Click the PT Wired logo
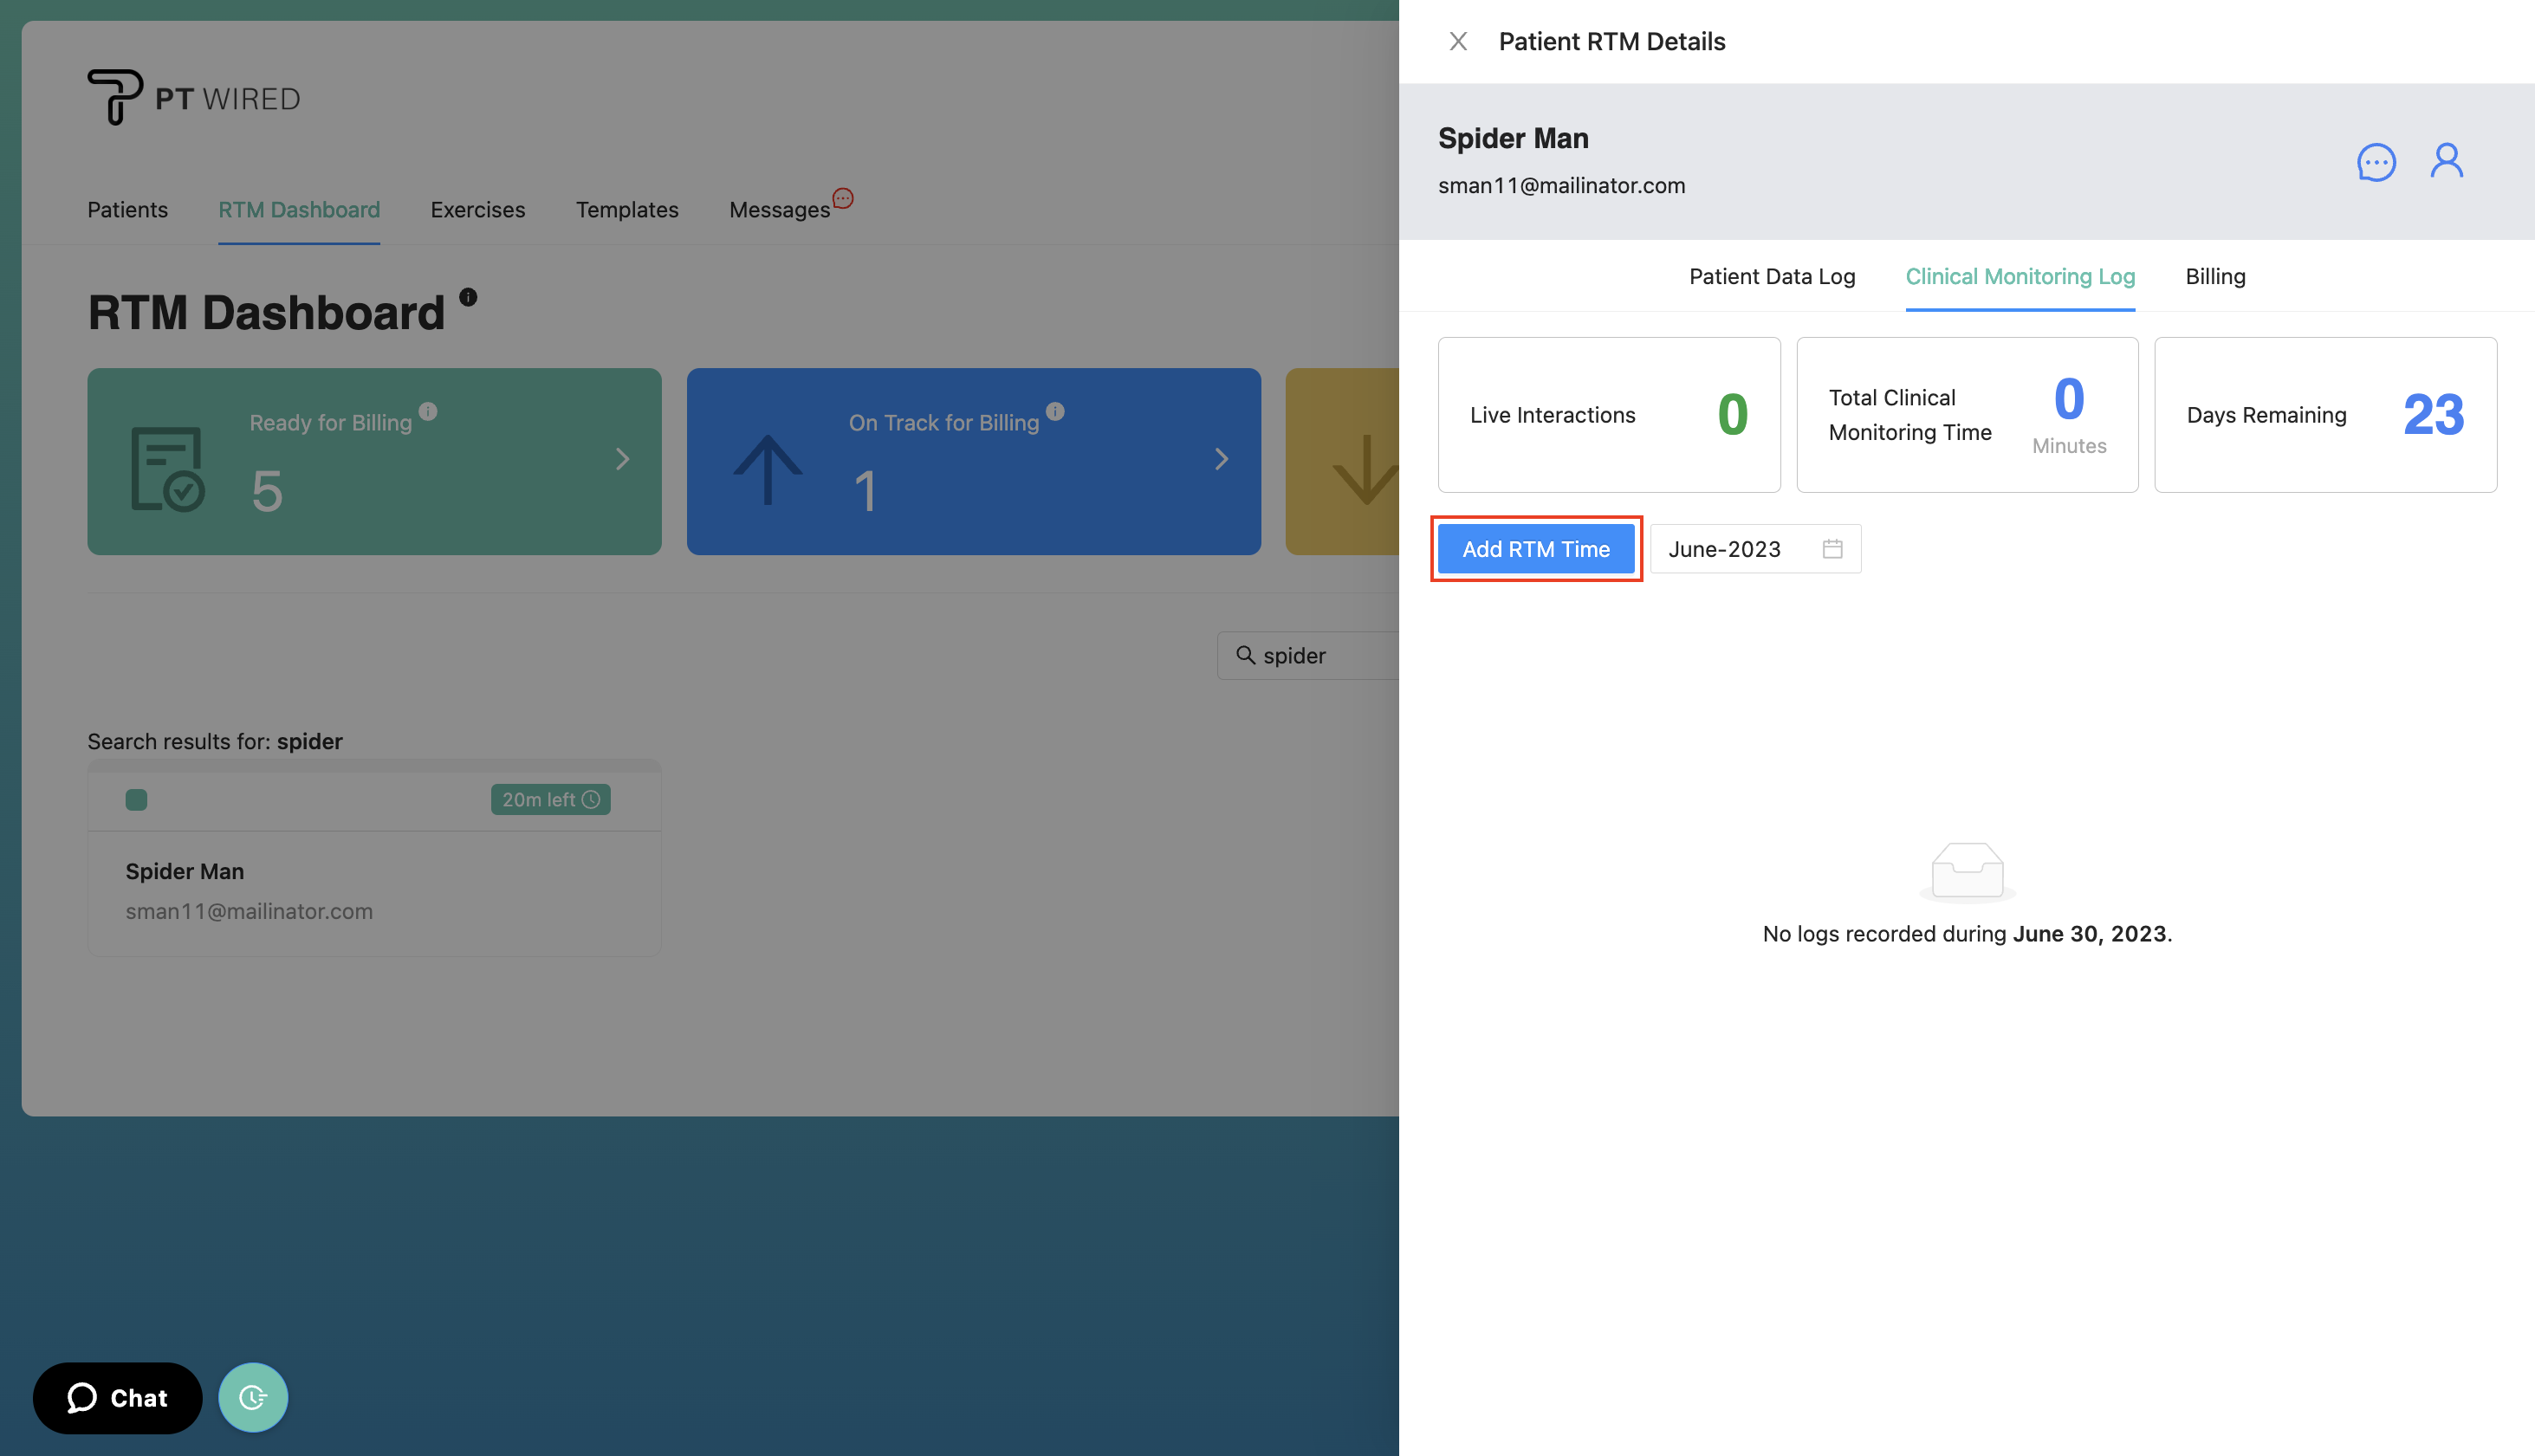The image size is (2535, 1456). (193, 96)
